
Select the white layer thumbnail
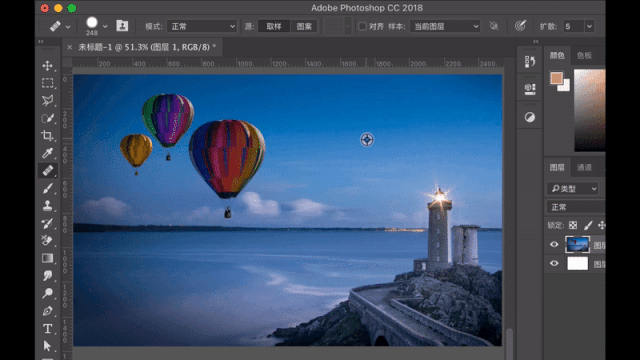click(578, 264)
